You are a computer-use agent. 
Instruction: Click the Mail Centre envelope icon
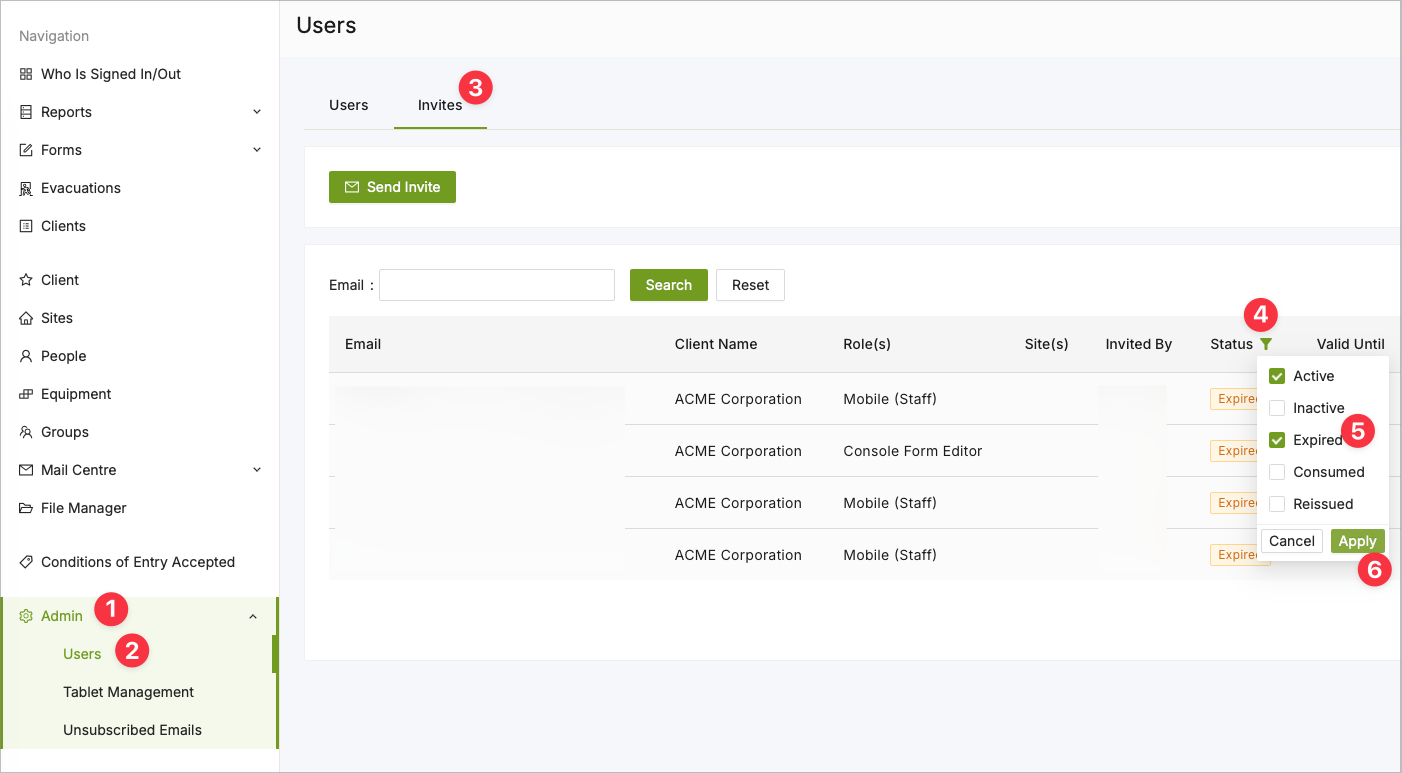point(26,470)
